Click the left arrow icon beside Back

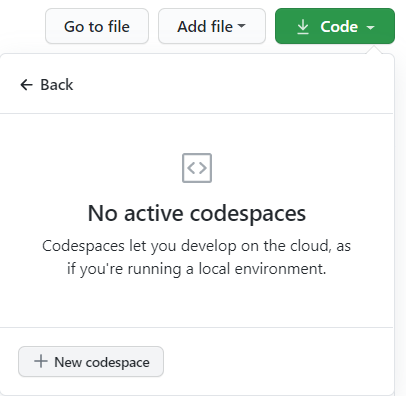(26, 85)
